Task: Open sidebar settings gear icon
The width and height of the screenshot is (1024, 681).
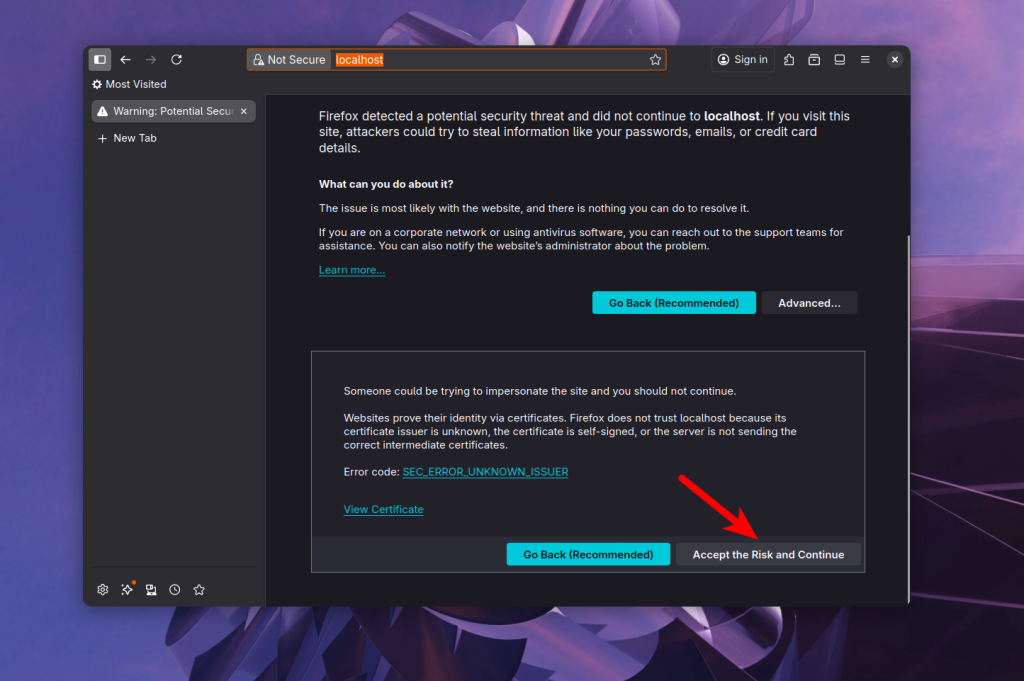Action: pos(102,590)
